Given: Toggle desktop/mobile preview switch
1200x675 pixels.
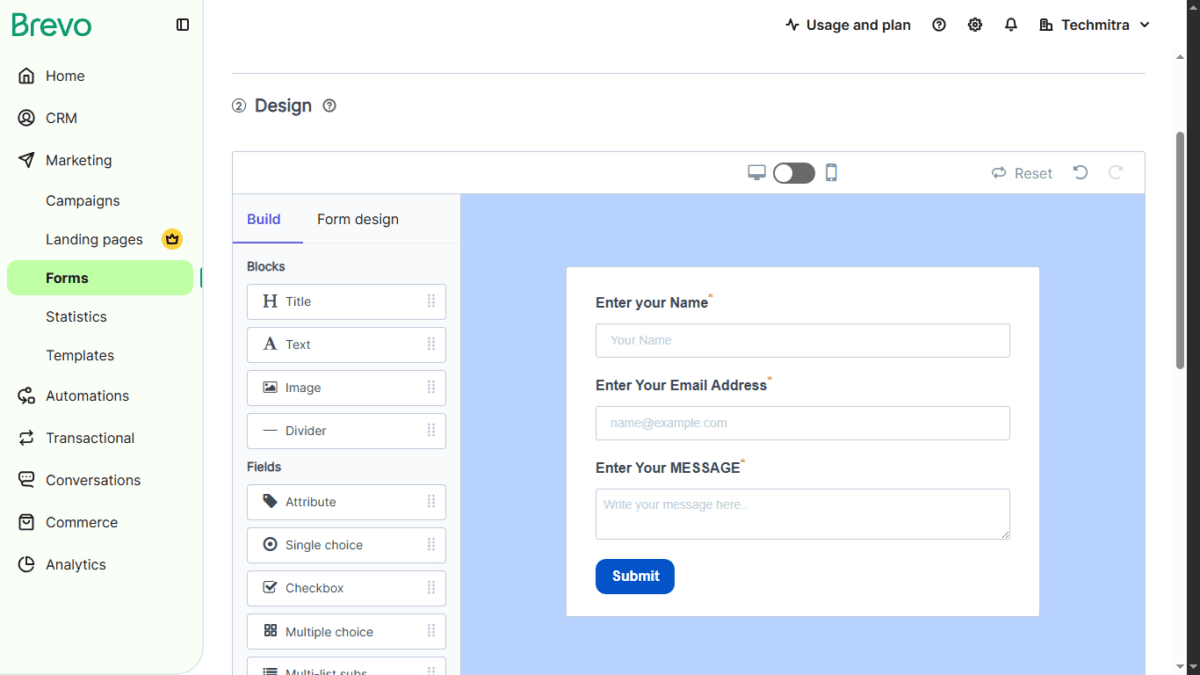Looking at the screenshot, I should tap(794, 173).
